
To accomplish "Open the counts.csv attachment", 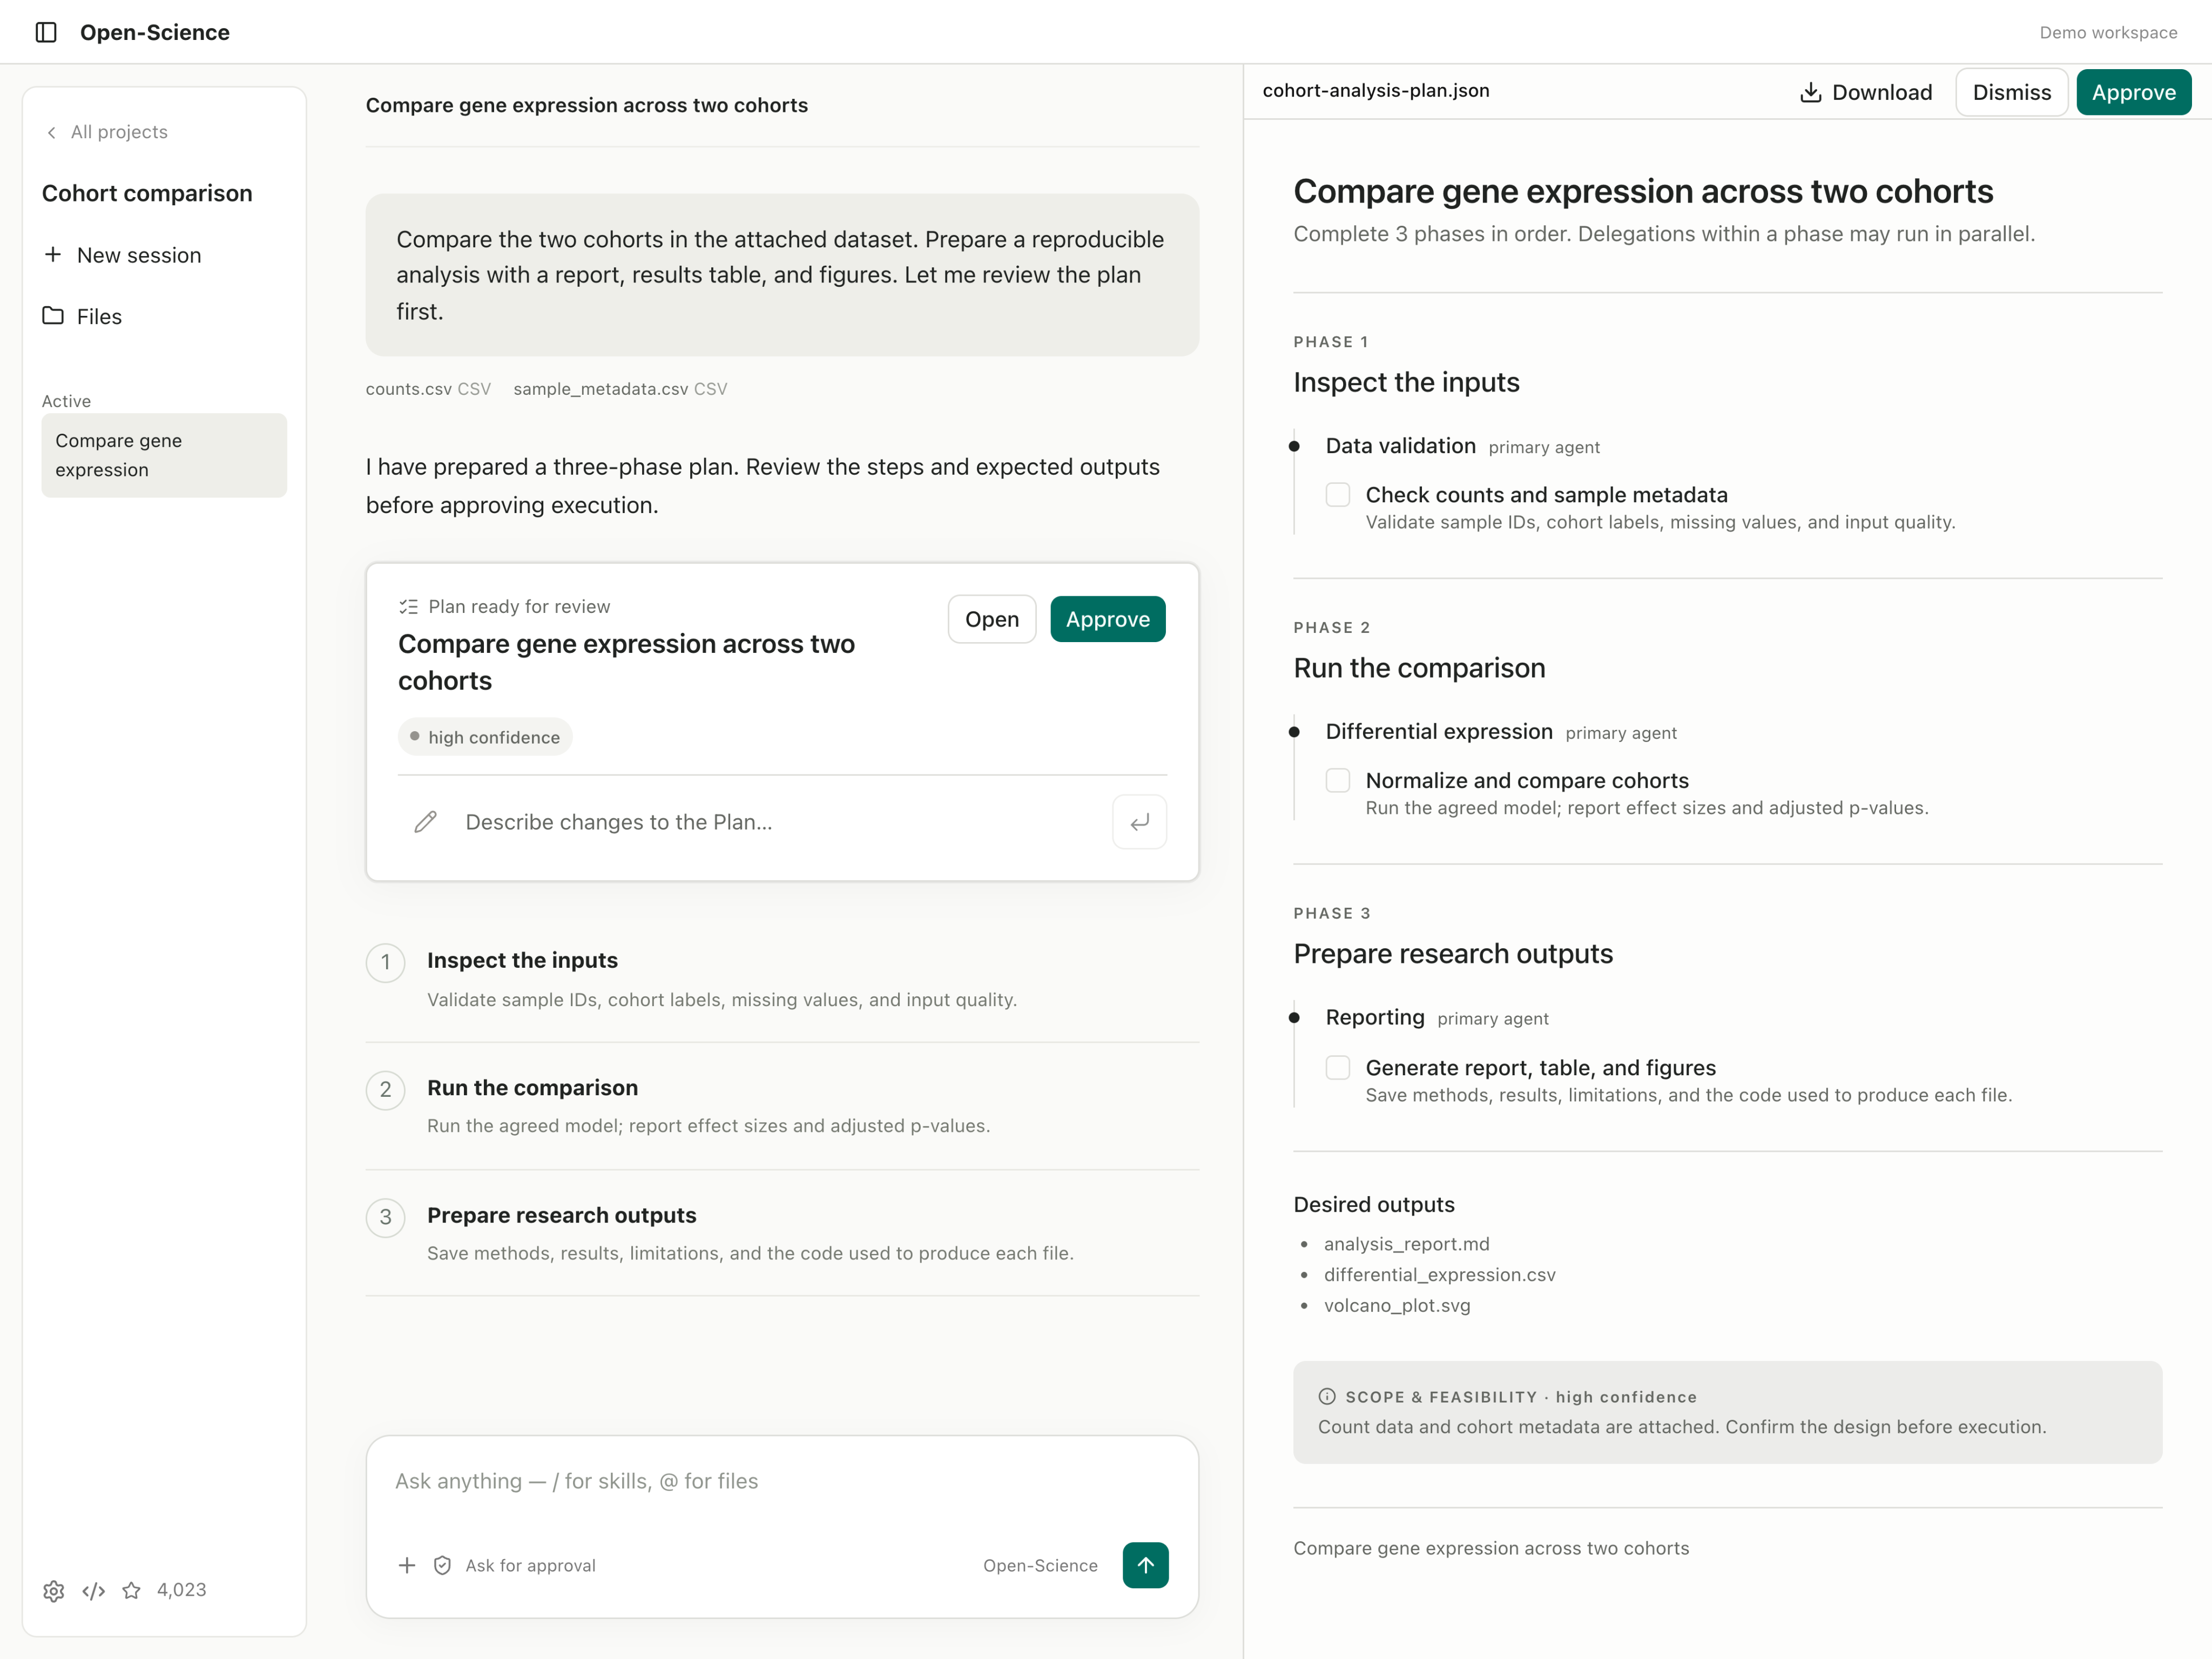I will tap(428, 389).
